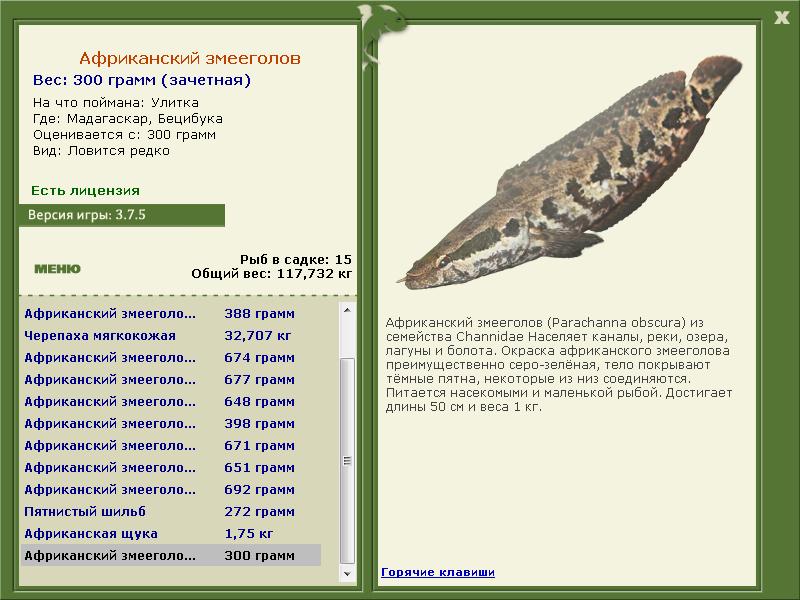Image resolution: width=800 pixels, height=600 pixels.
Task: Click the Есть лицензия label
Action: point(85,191)
